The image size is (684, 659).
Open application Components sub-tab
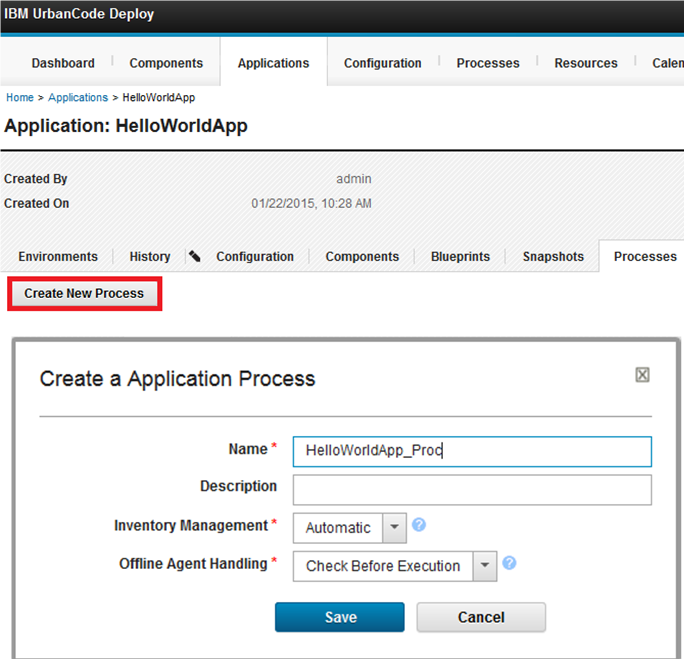[x=362, y=256]
